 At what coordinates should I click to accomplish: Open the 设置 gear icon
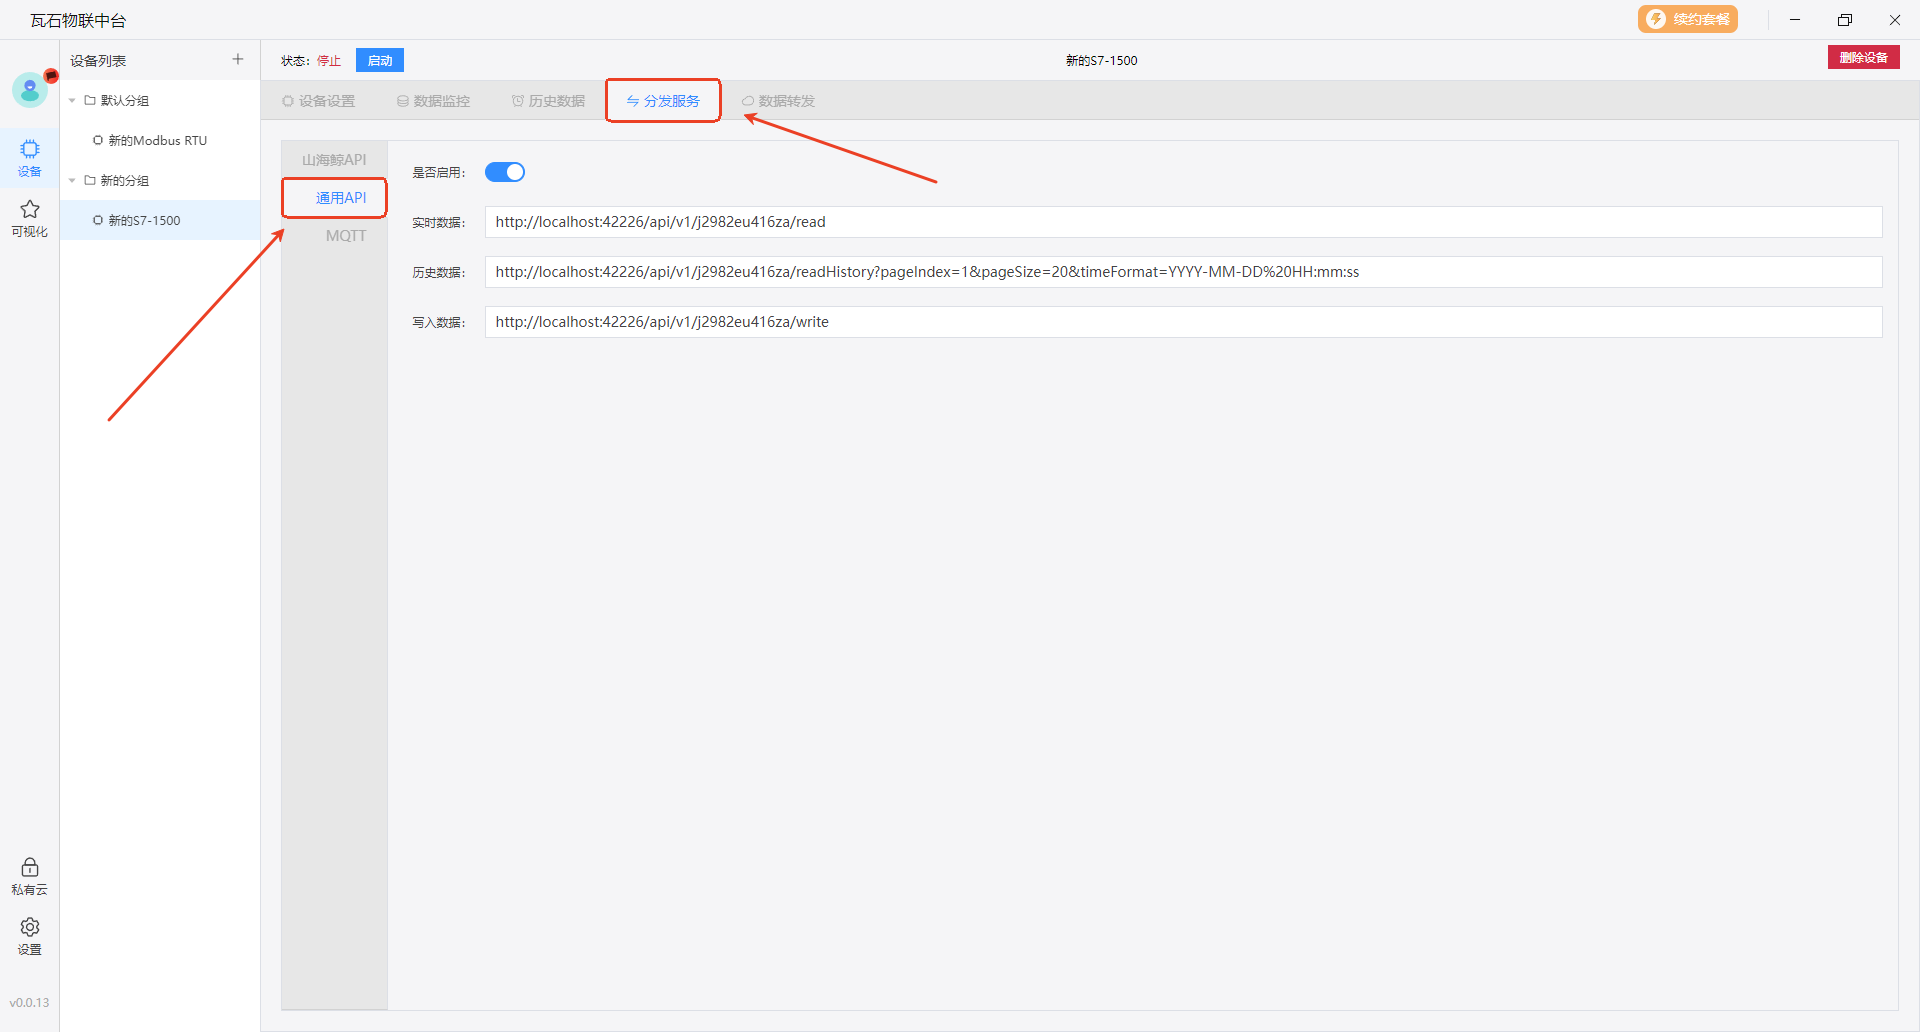coord(30,935)
